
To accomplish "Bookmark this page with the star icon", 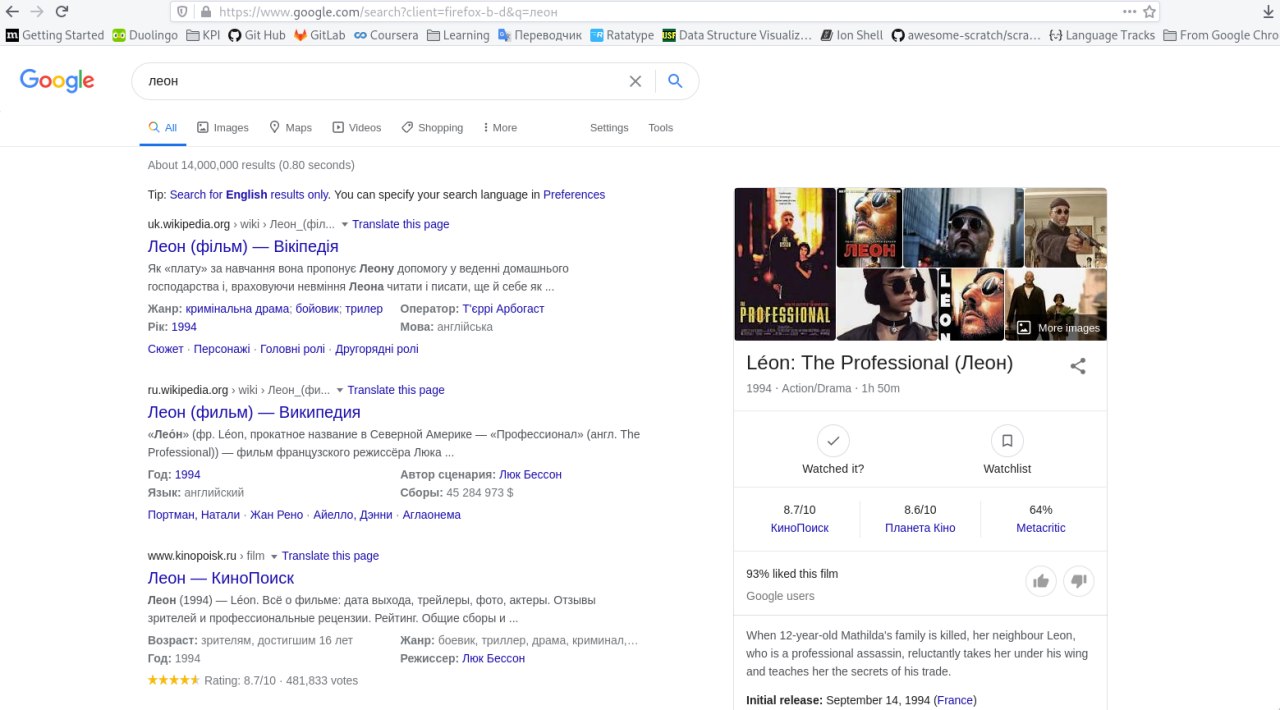I will click(x=1150, y=12).
